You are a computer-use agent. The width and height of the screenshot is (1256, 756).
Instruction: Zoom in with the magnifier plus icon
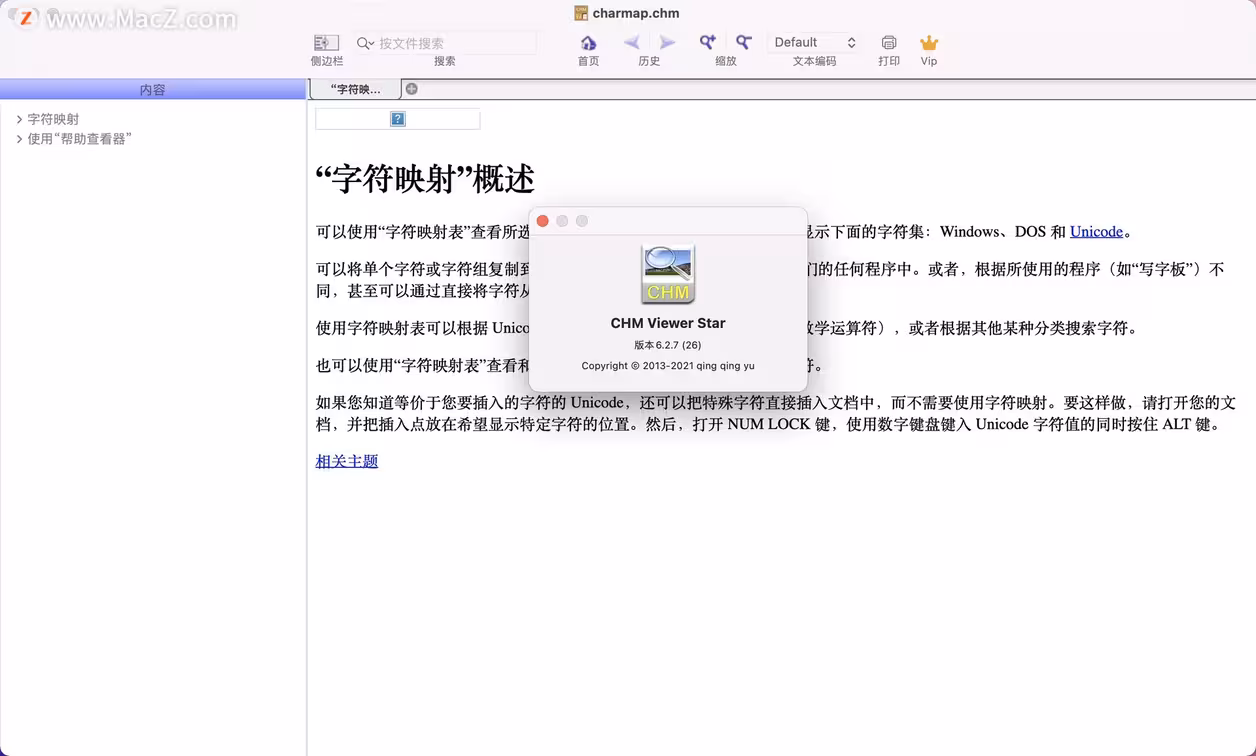(x=707, y=42)
